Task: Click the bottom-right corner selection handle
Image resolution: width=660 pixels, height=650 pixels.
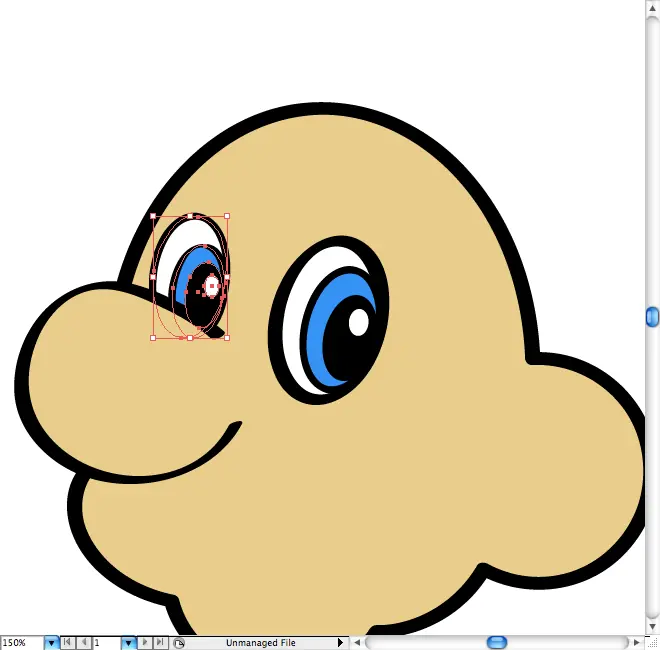Action: click(227, 338)
